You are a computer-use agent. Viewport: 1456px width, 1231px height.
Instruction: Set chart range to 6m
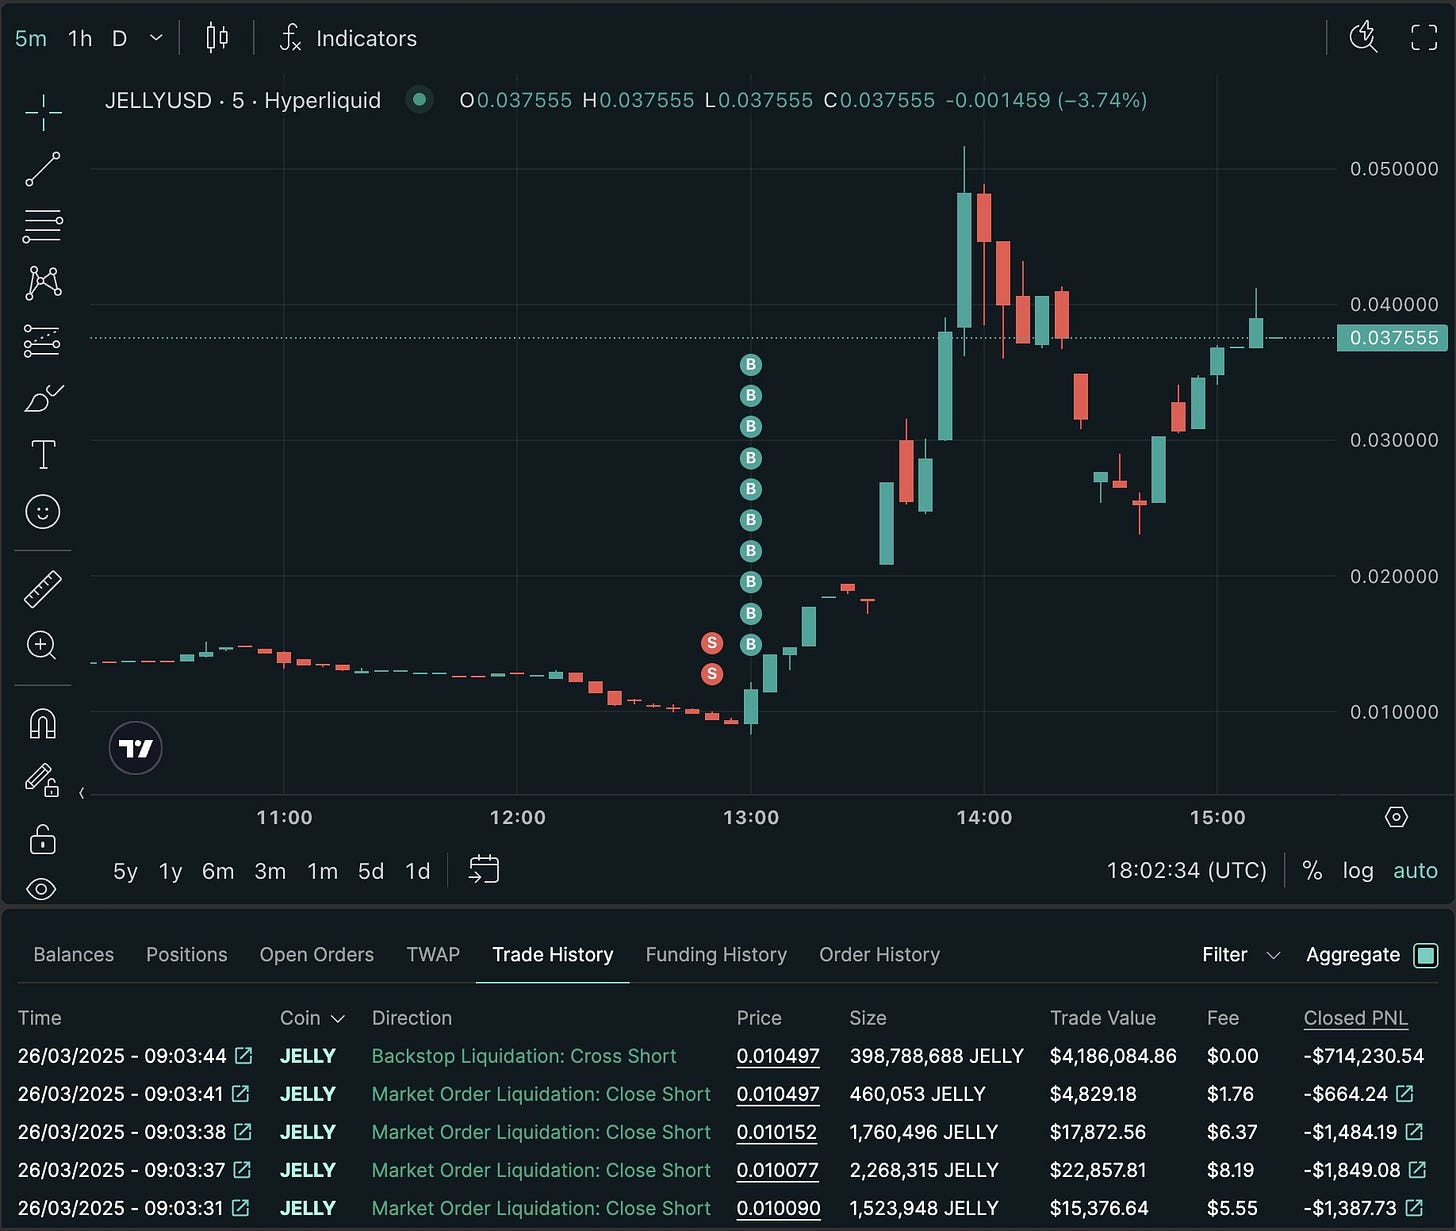point(218,871)
